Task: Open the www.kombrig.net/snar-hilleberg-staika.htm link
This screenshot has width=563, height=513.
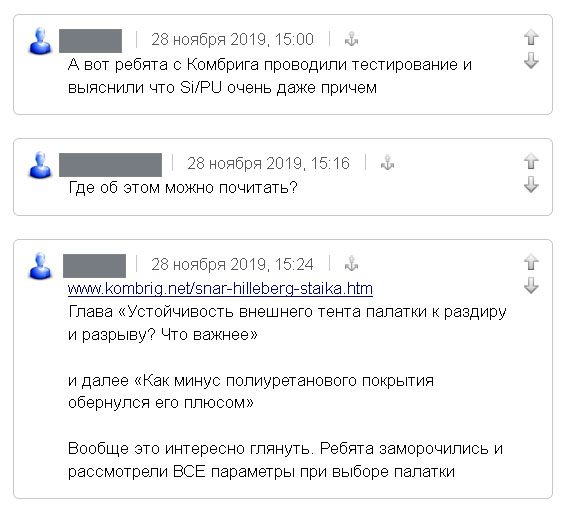Action: [x=220, y=289]
